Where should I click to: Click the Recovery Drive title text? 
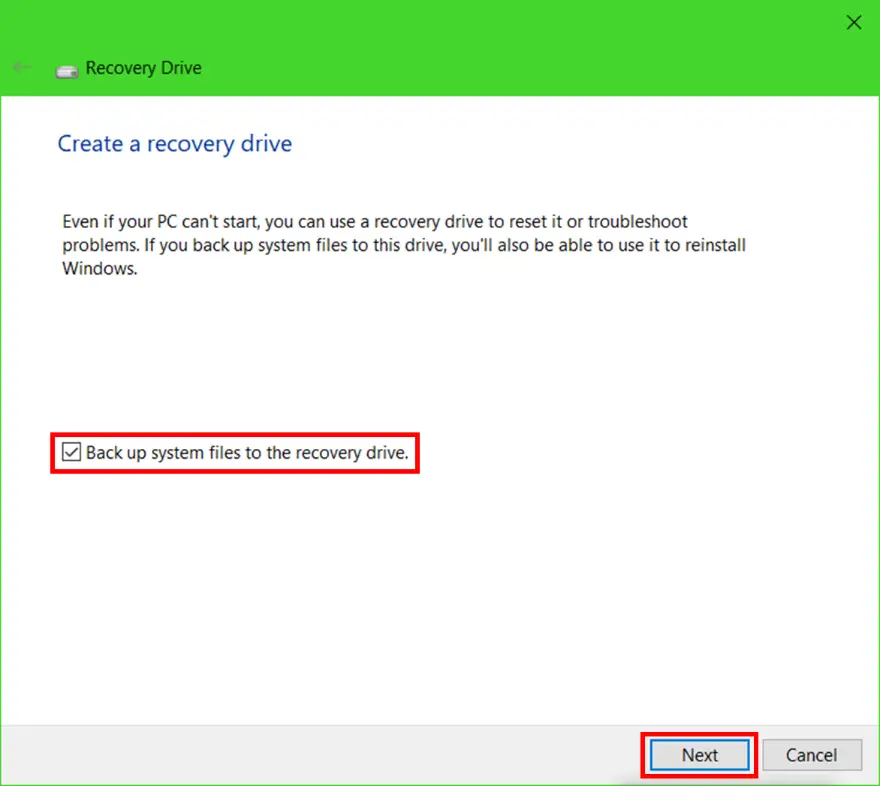[x=143, y=68]
